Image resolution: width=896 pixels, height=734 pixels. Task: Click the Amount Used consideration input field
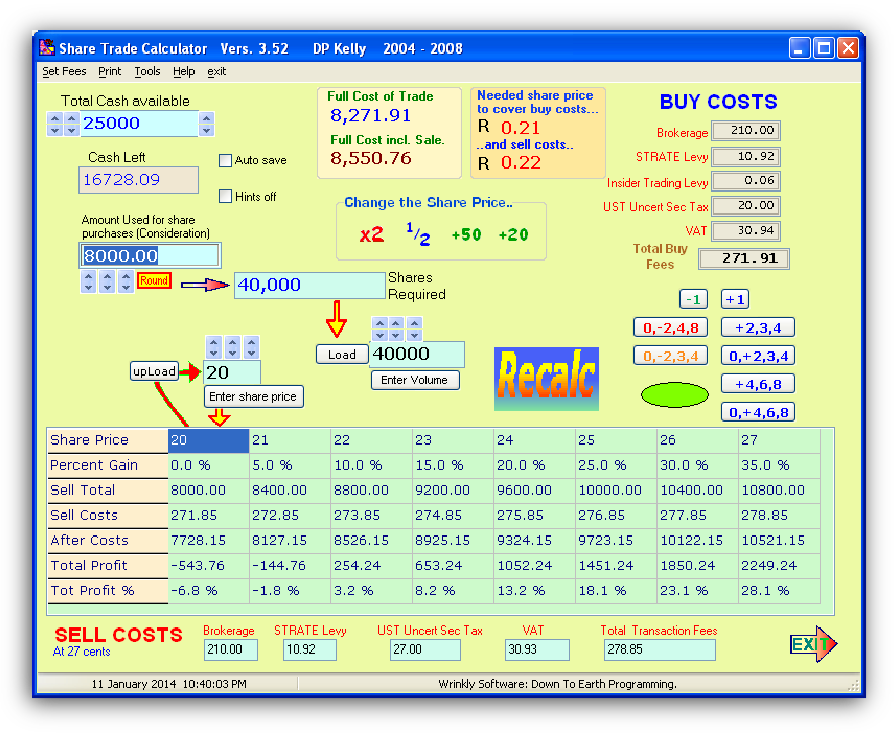click(x=150, y=256)
